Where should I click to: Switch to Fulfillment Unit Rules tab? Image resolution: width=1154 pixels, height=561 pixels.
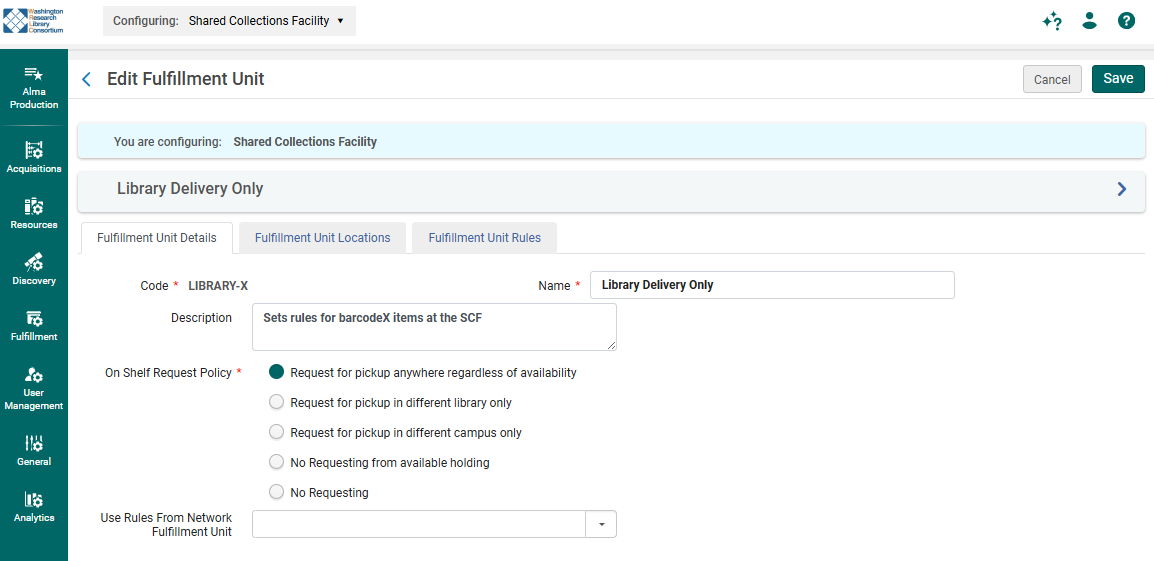click(484, 238)
